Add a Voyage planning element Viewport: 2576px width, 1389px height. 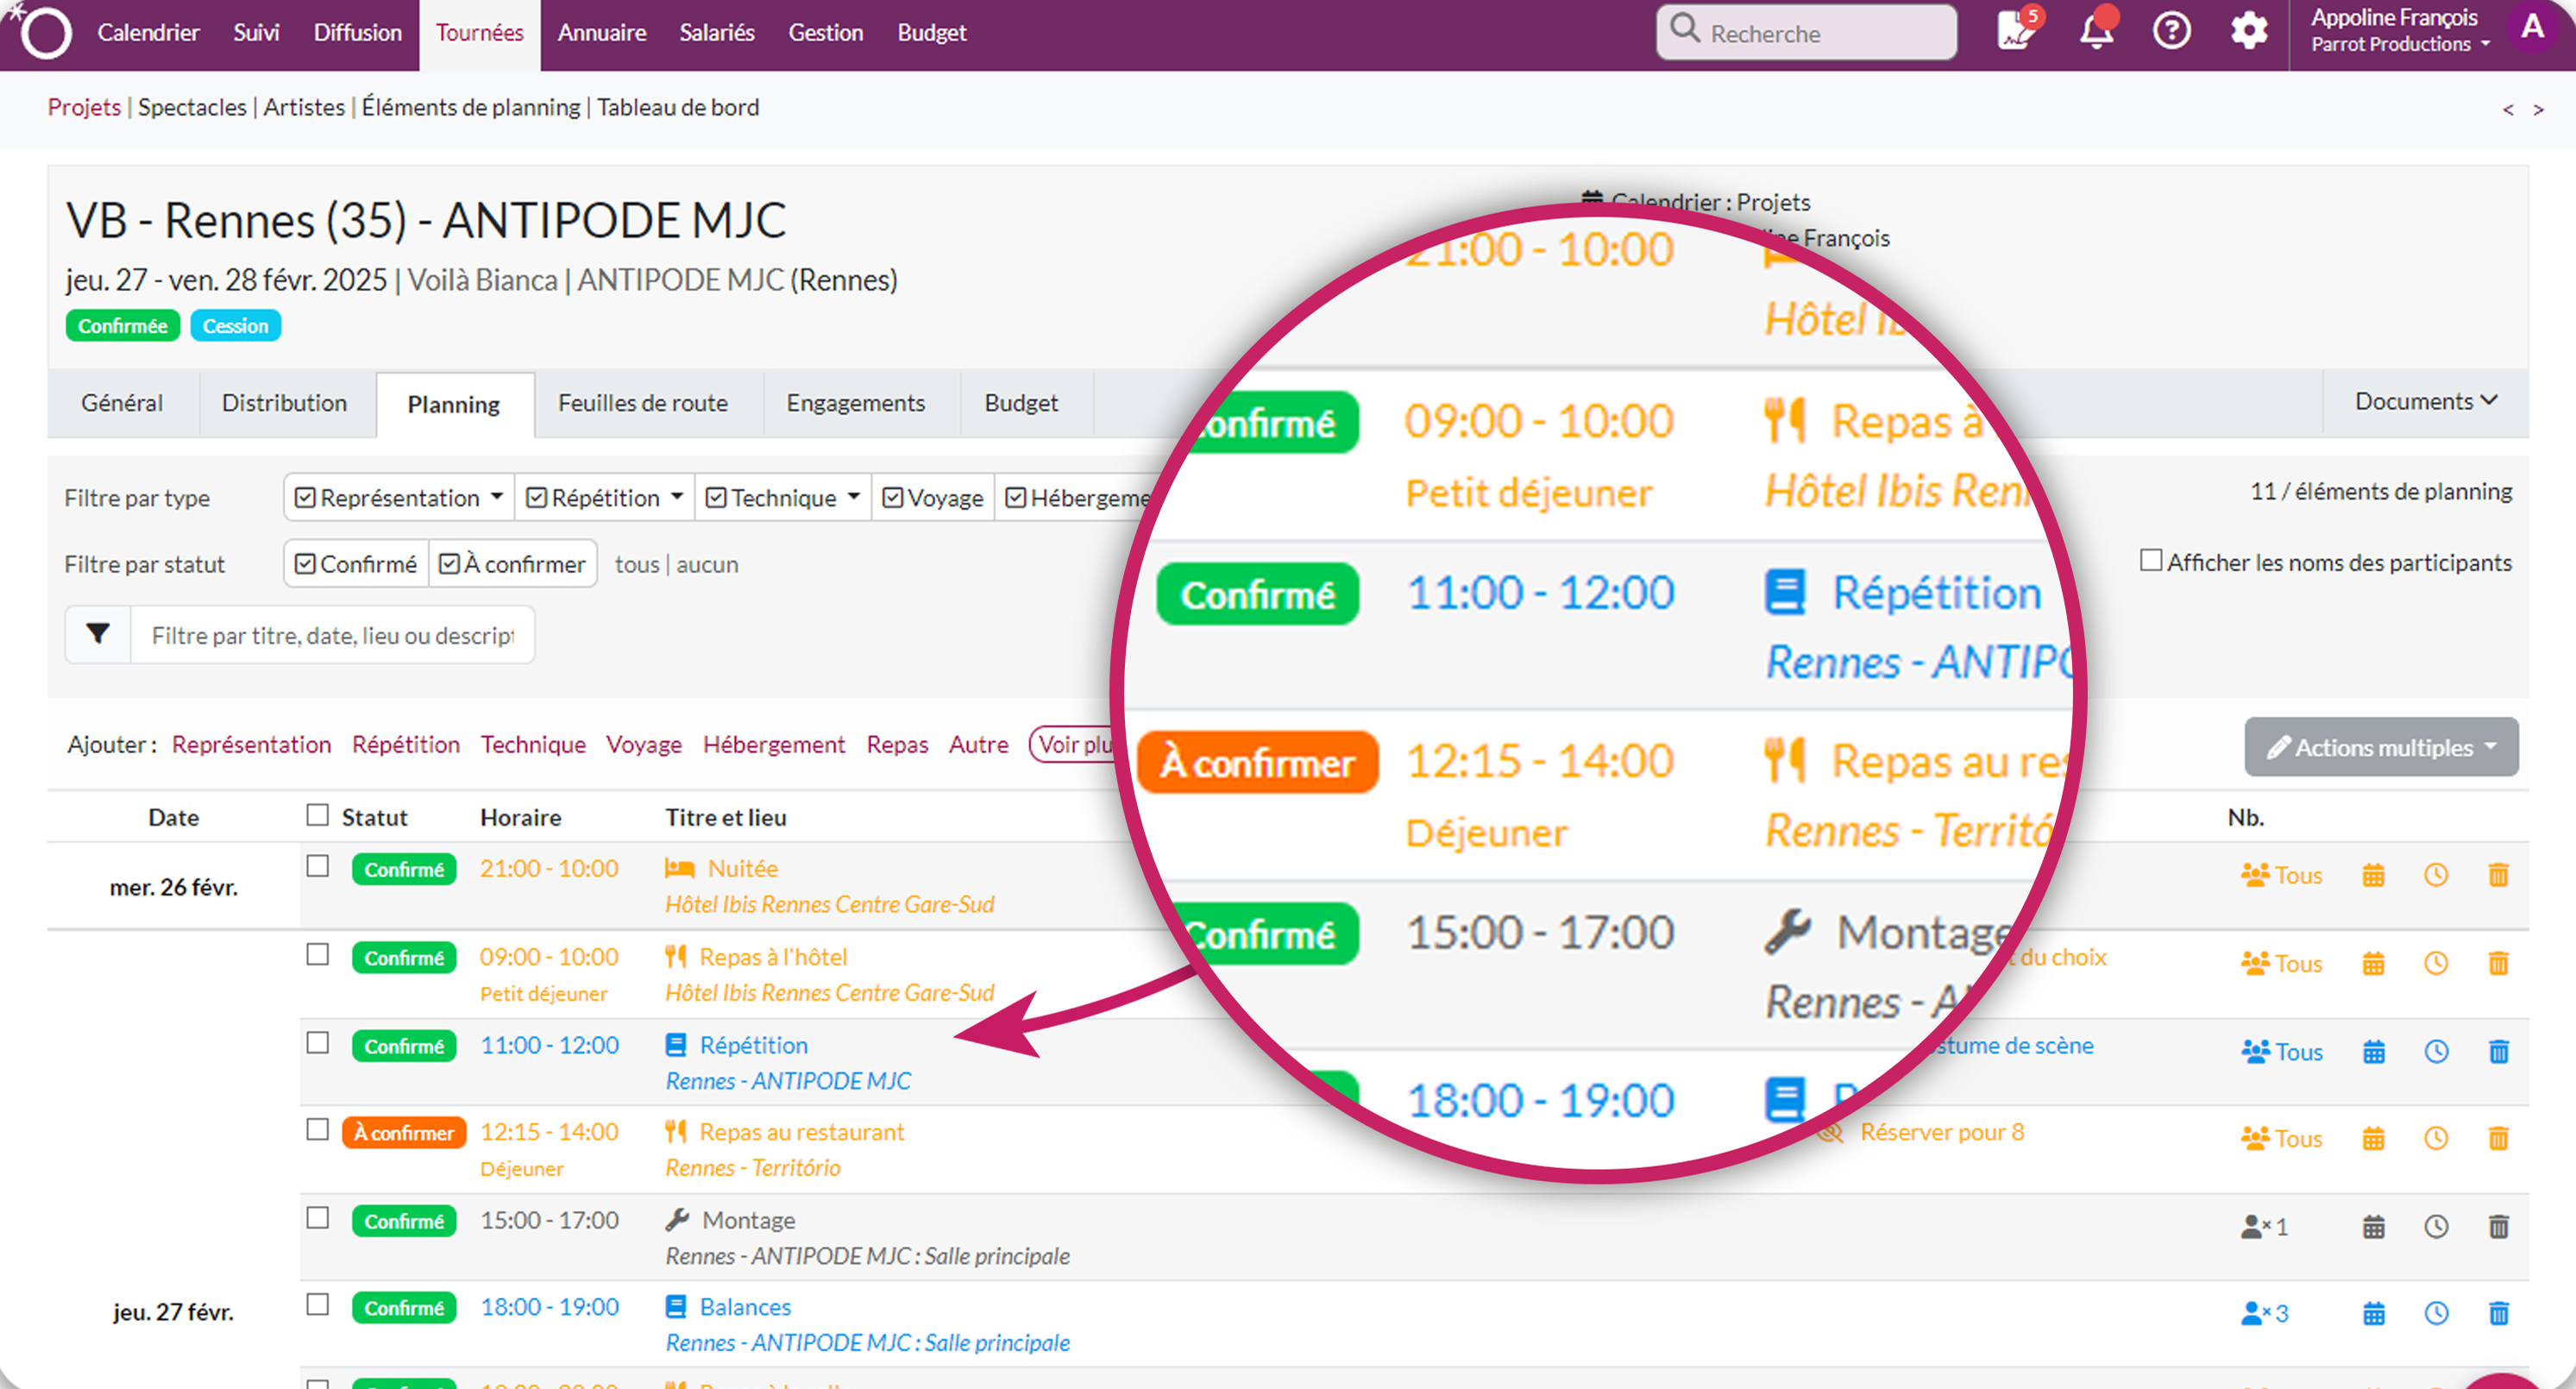click(x=643, y=745)
